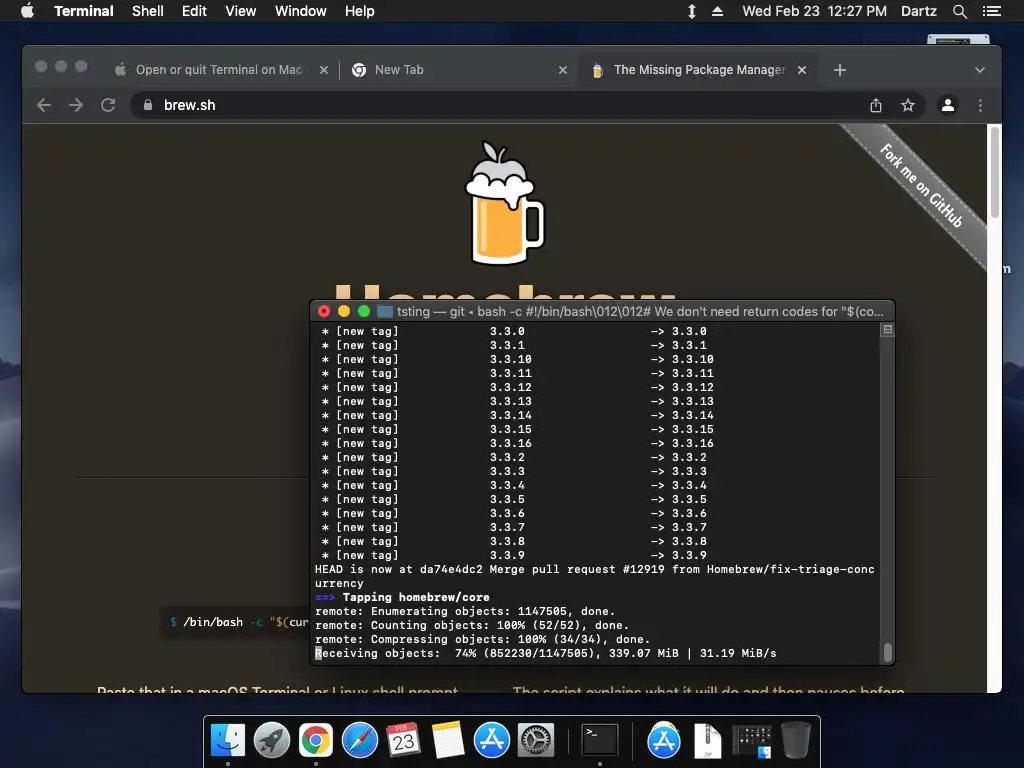The height and width of the screenshot is (768, 1024).
Task: Click the Fork me on GitHub ribbon
Action: pyautogui.click(x=921, y=185)
